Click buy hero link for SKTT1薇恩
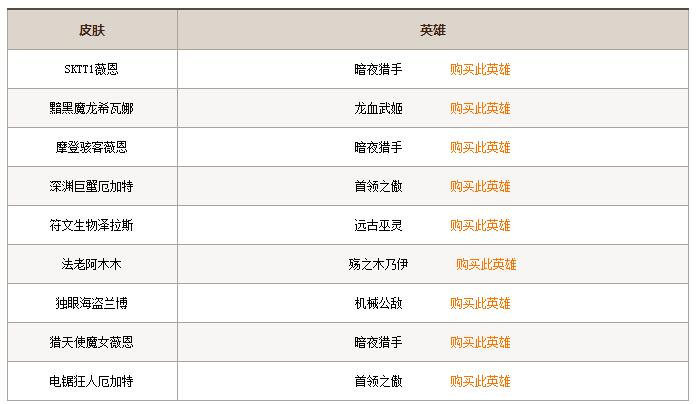Viewport: 696px width, 404px height. tap(480, 69)
